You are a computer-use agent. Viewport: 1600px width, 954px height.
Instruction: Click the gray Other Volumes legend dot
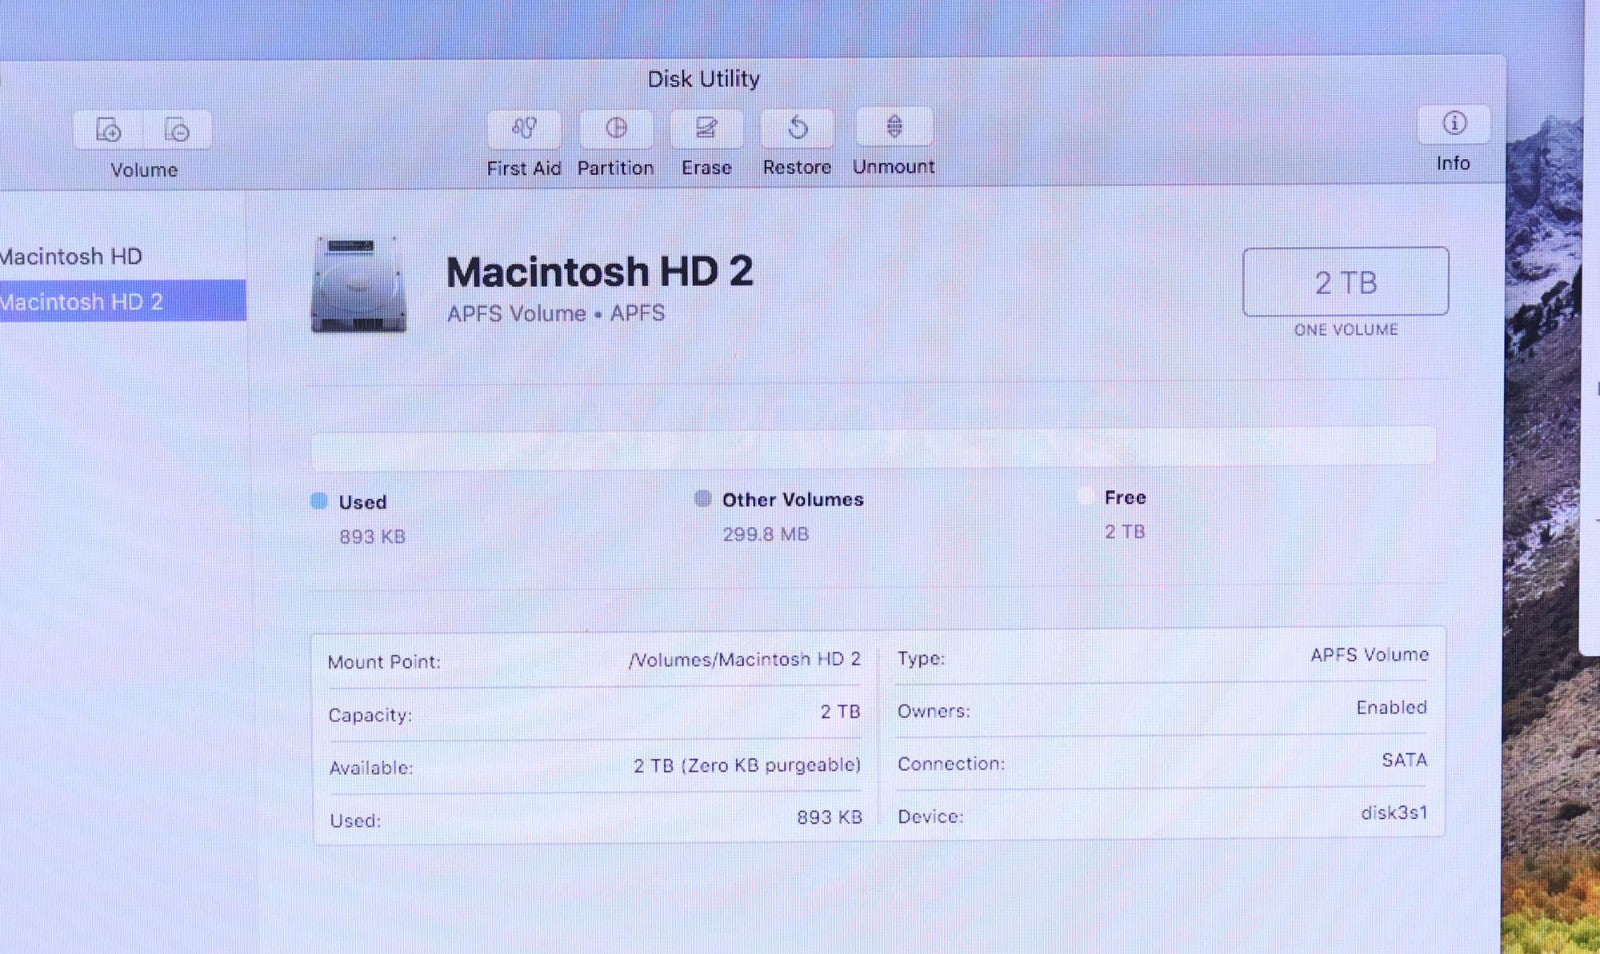point(703,498)
